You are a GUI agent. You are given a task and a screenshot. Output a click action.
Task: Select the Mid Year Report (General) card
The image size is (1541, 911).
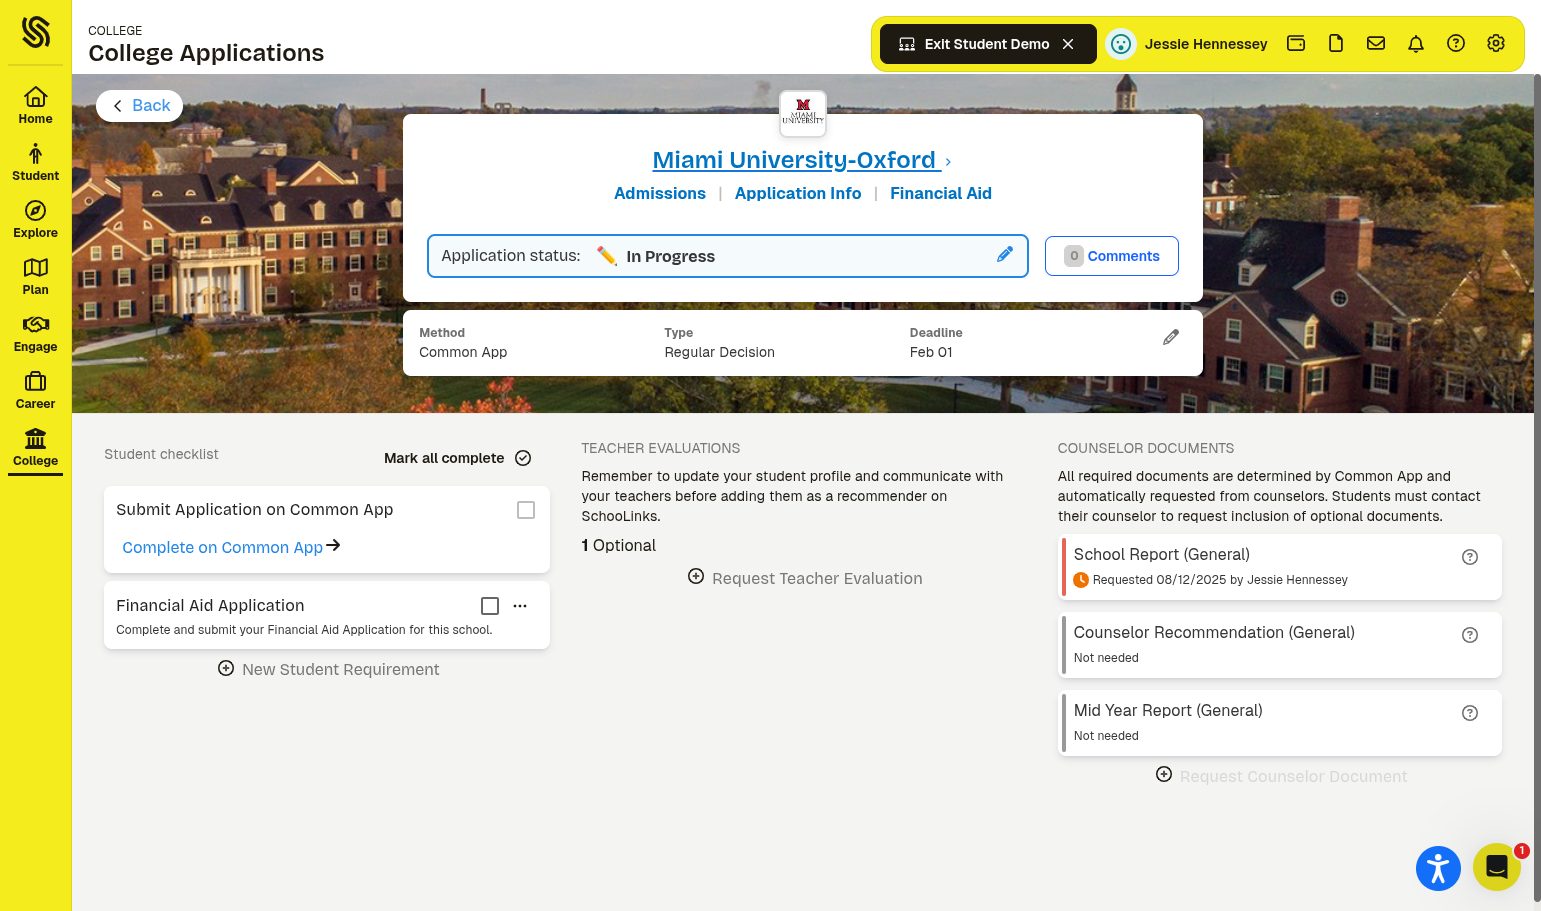1280,723
